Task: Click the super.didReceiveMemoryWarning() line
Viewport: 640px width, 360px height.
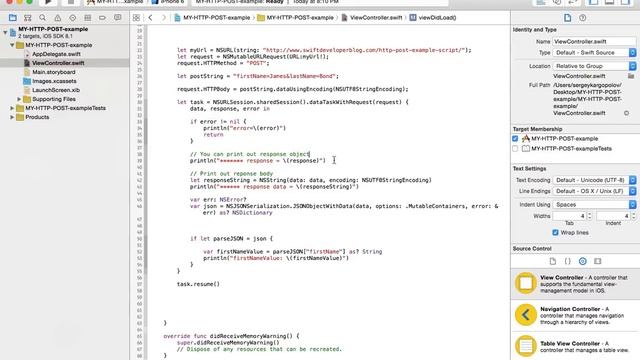Action: tap(228, 343)
